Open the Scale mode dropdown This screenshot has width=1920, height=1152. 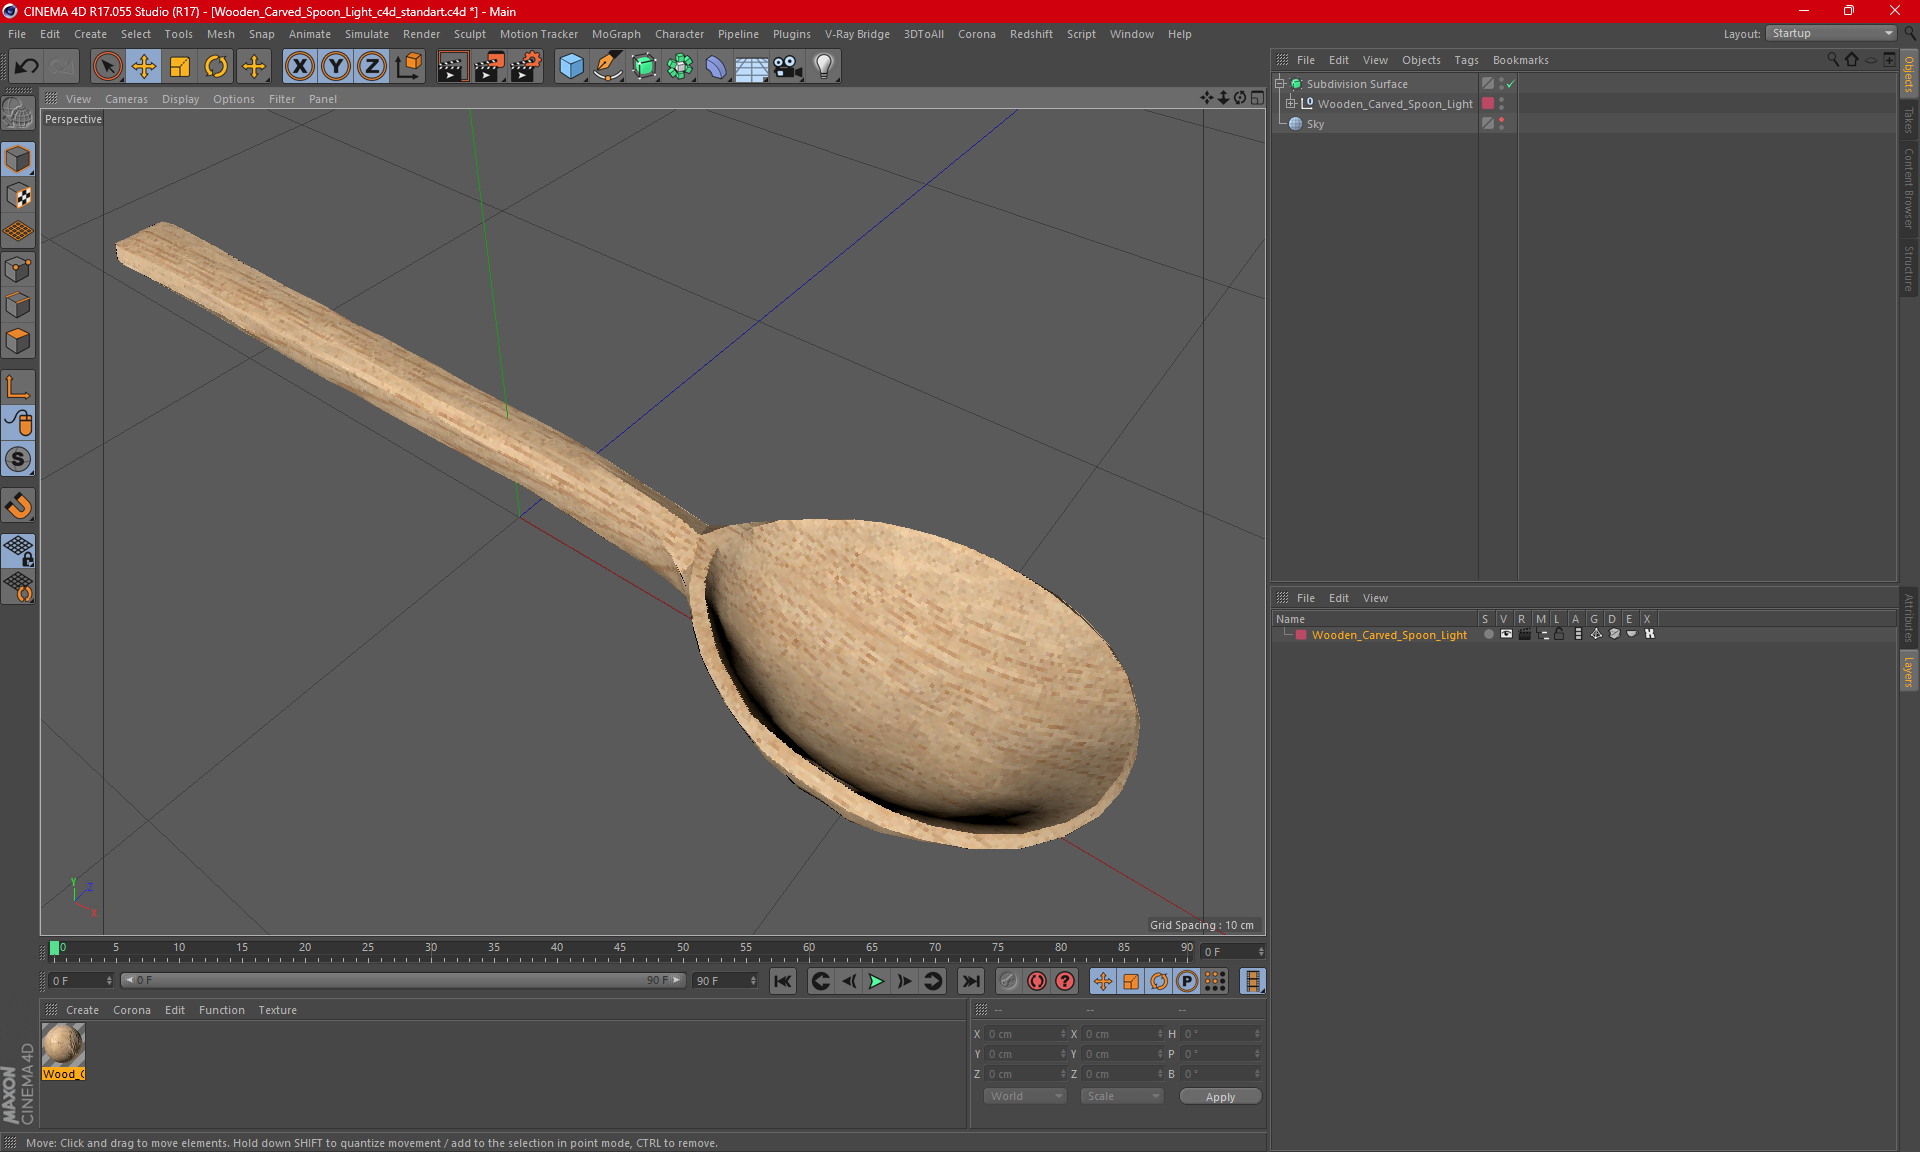tap(1123, 1096)
